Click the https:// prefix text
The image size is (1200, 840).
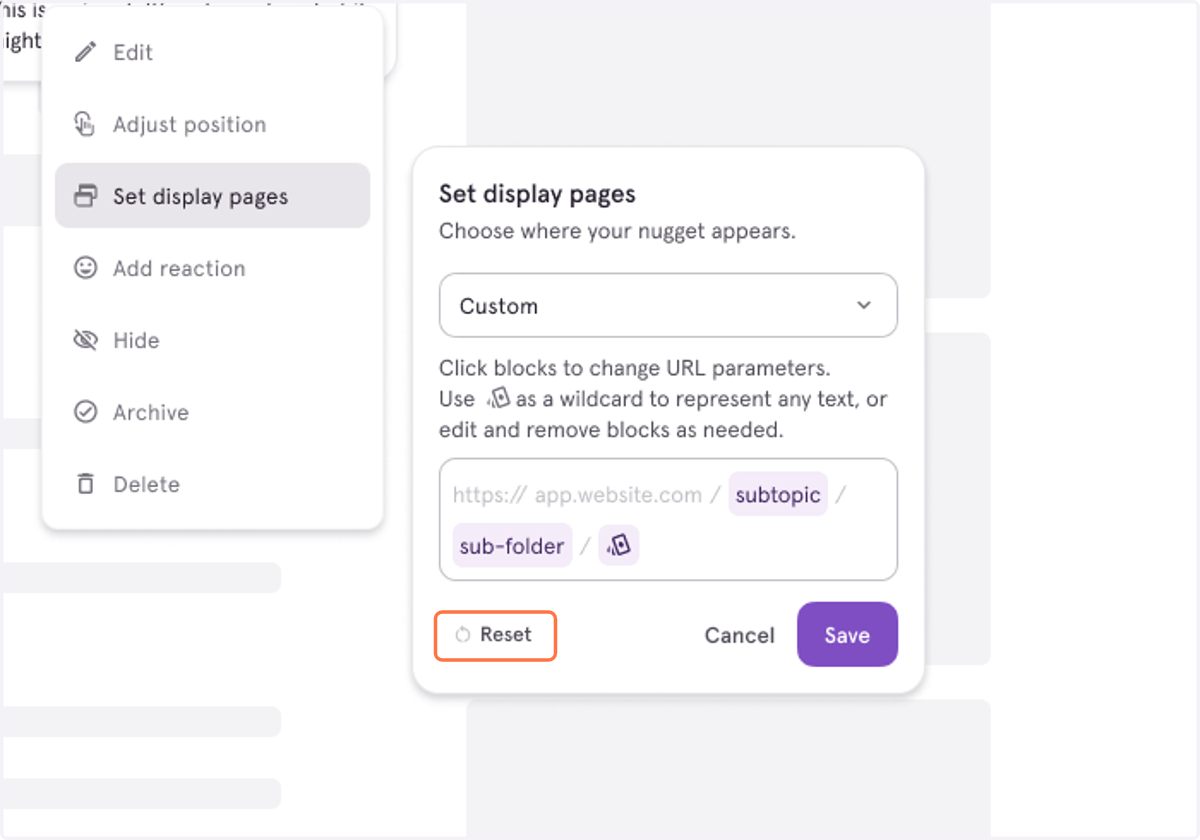489,495
